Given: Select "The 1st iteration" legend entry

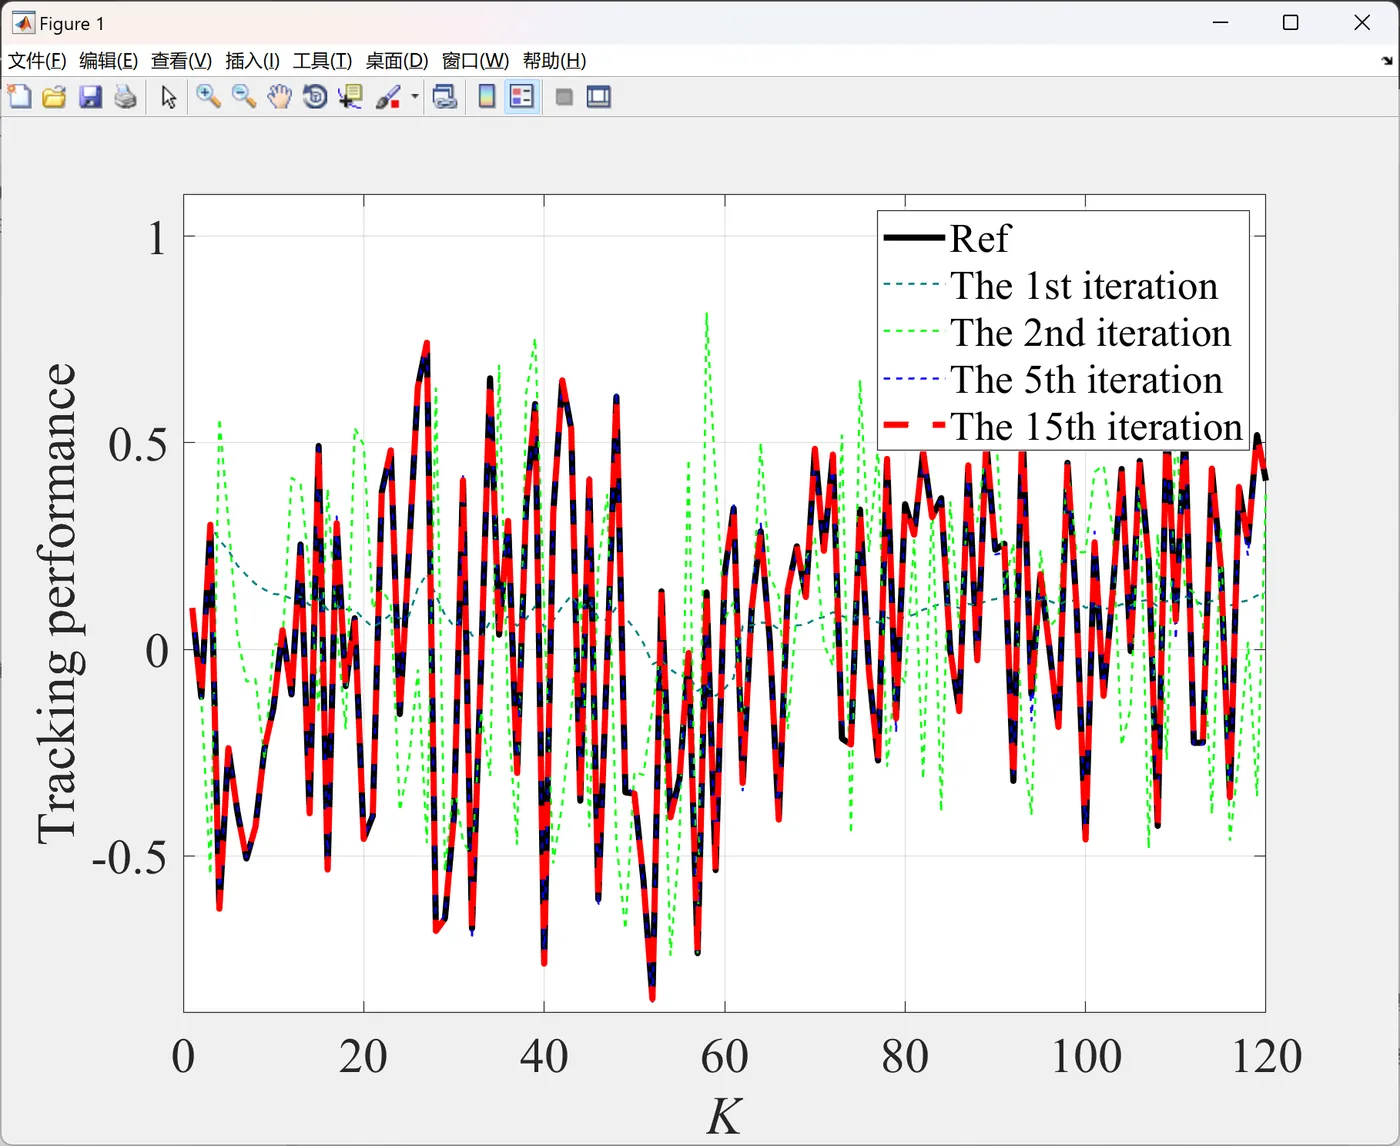Looking at the screenshot, I should click(1051, 286).
